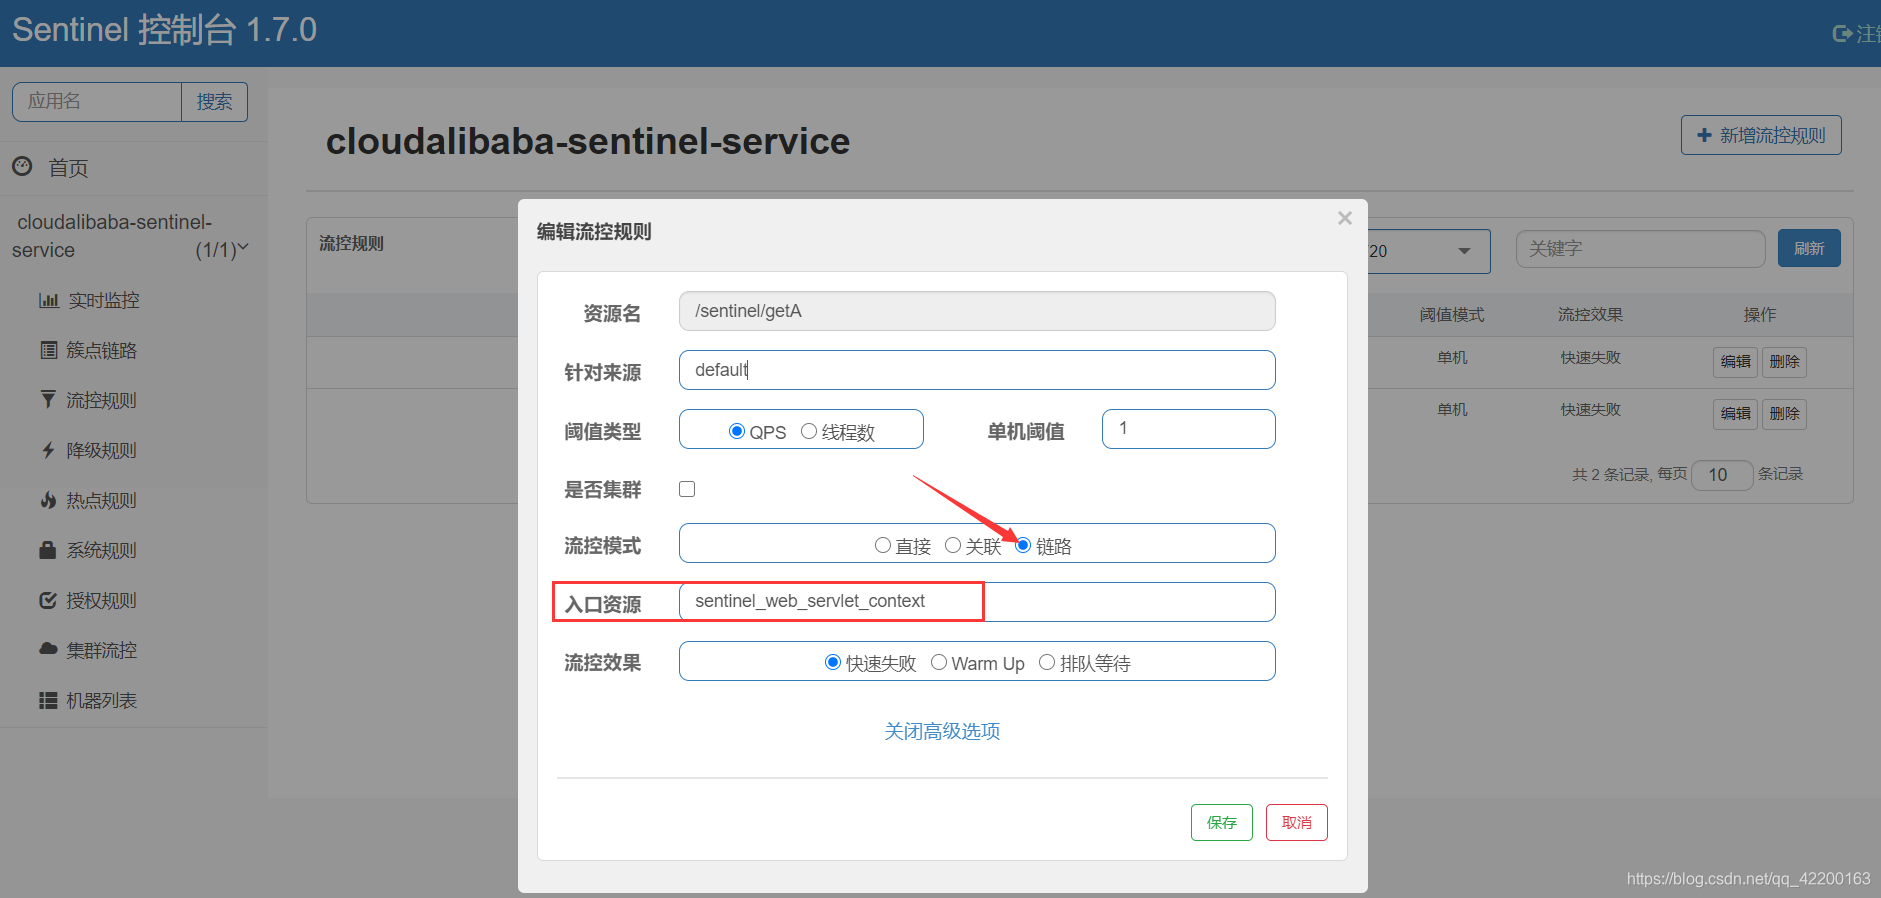Open 集群流控 menu item
The height and width of the screenshot is (898, 1881).
(x=101, y=650)
